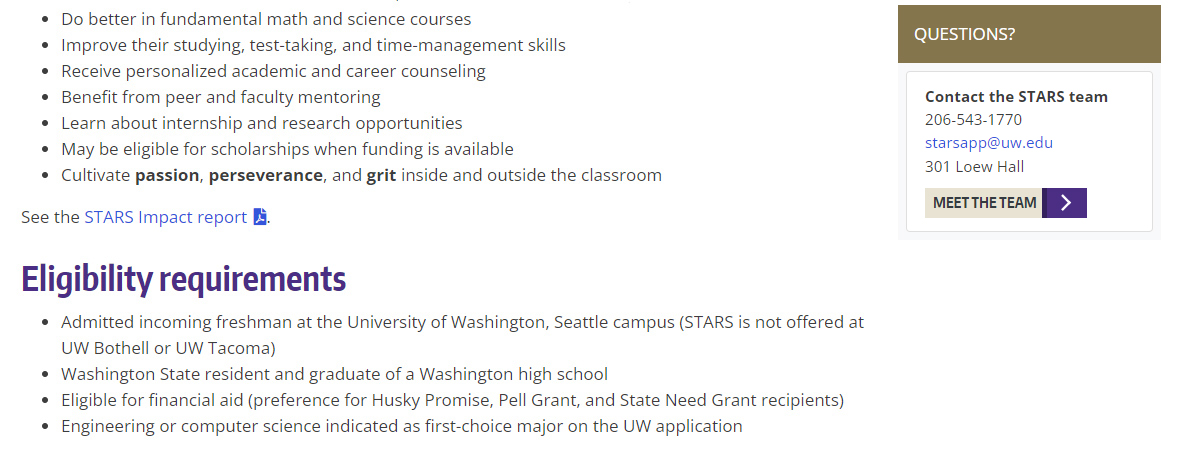Click the PDF icon after Impact report
The height and width of the screenshot is (458, 1179).
260,217
